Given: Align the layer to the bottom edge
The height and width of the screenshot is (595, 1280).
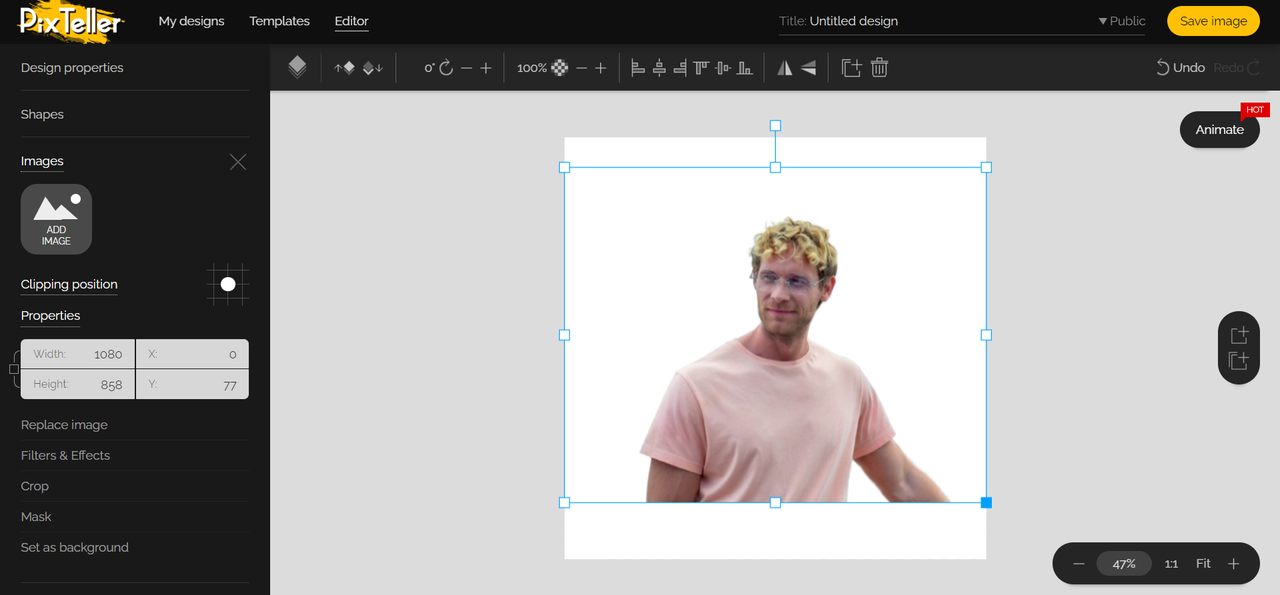Looking at the screenshot, I should pos(744,68).
